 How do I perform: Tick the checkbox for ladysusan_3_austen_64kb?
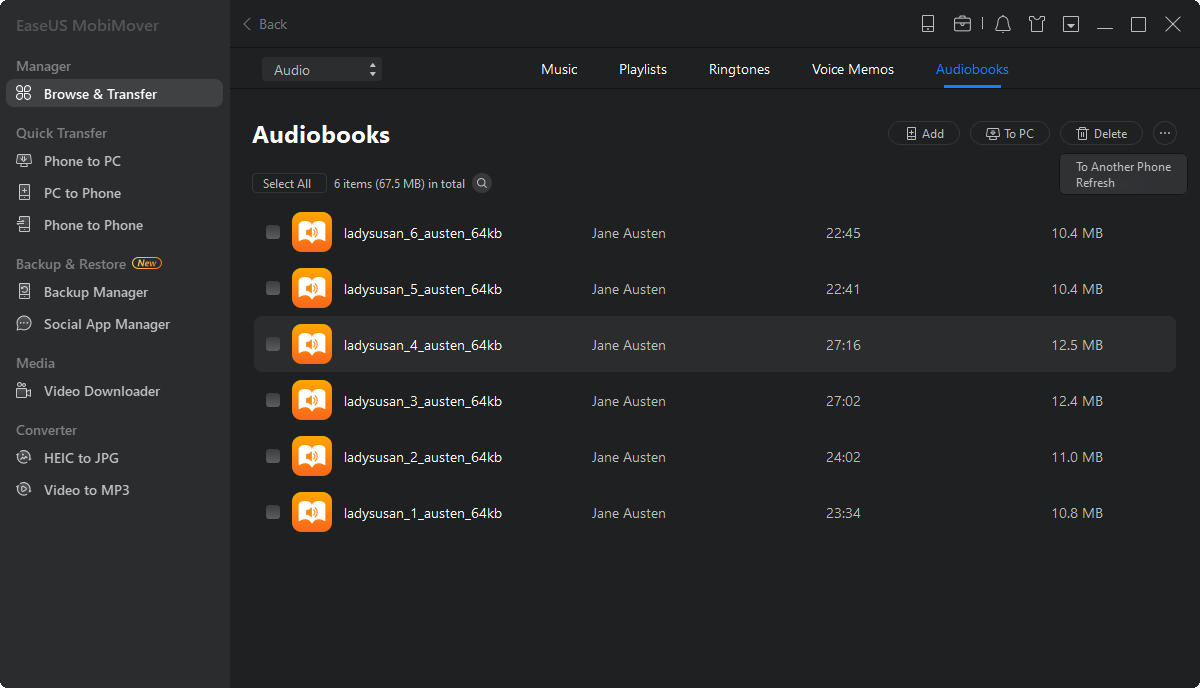click(273, 401)
